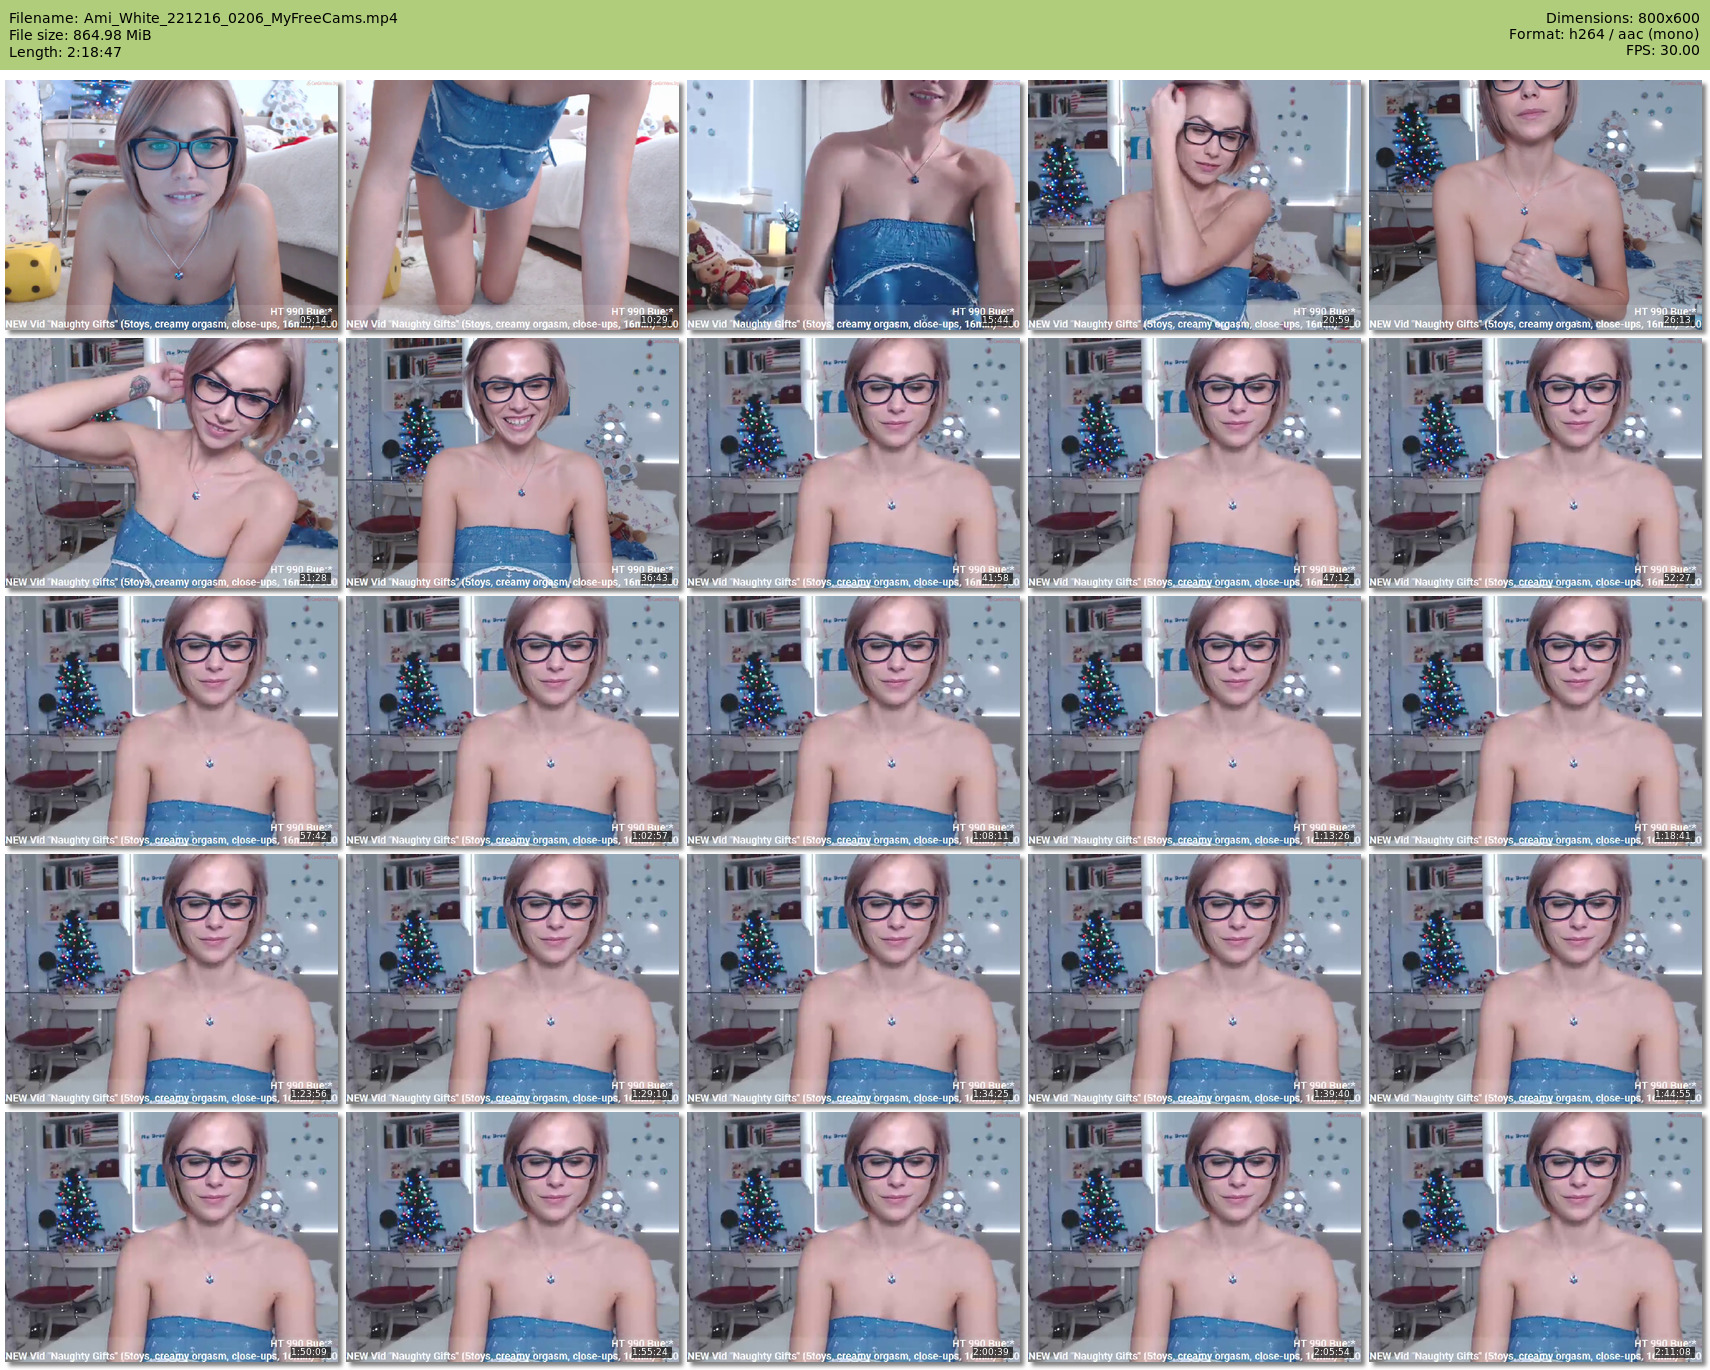
Task: Select the frame at 10:29
Action: coord(513,206)
